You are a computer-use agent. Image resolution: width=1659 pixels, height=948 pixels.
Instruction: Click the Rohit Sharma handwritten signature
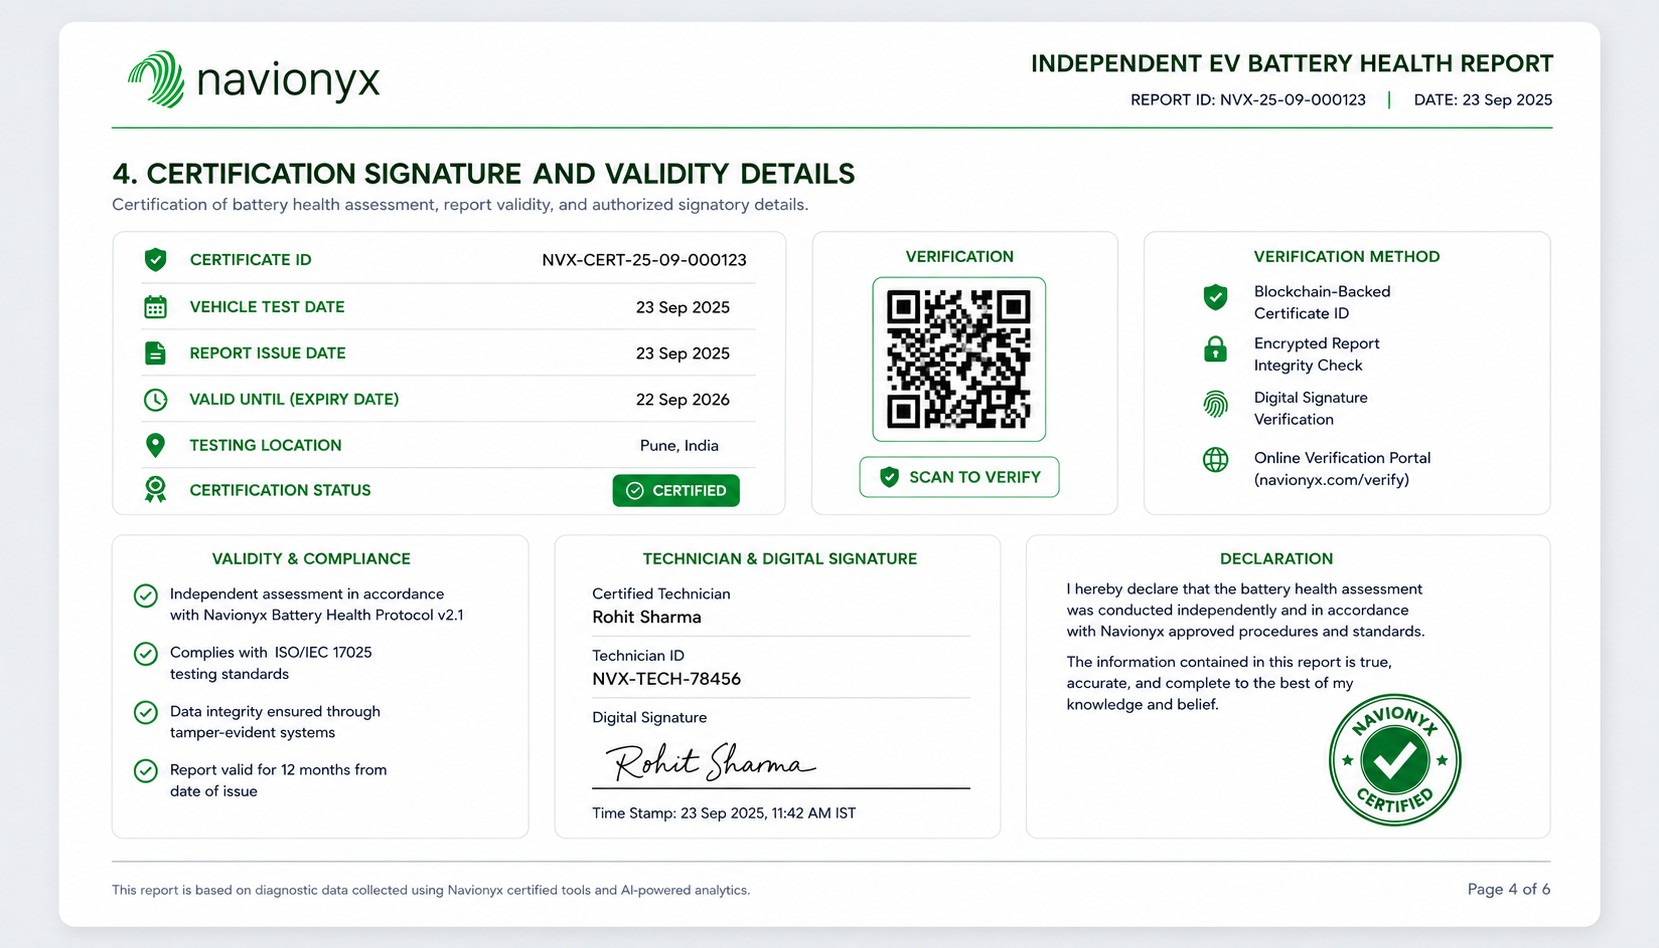tap(711, 762)
